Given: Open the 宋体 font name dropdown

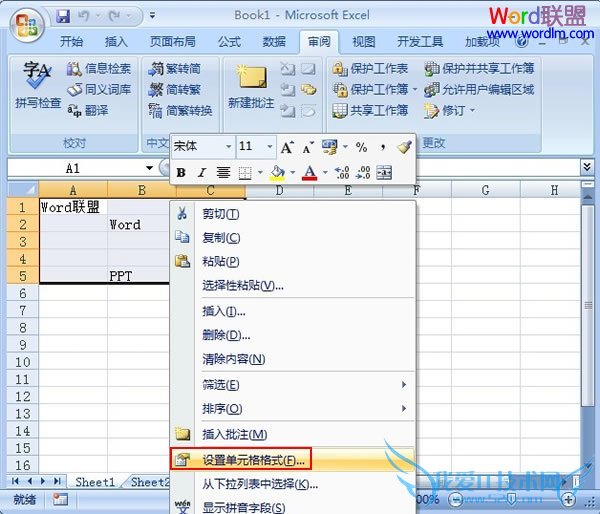Looking at the screenshot, I should click(x=228, y=147).
